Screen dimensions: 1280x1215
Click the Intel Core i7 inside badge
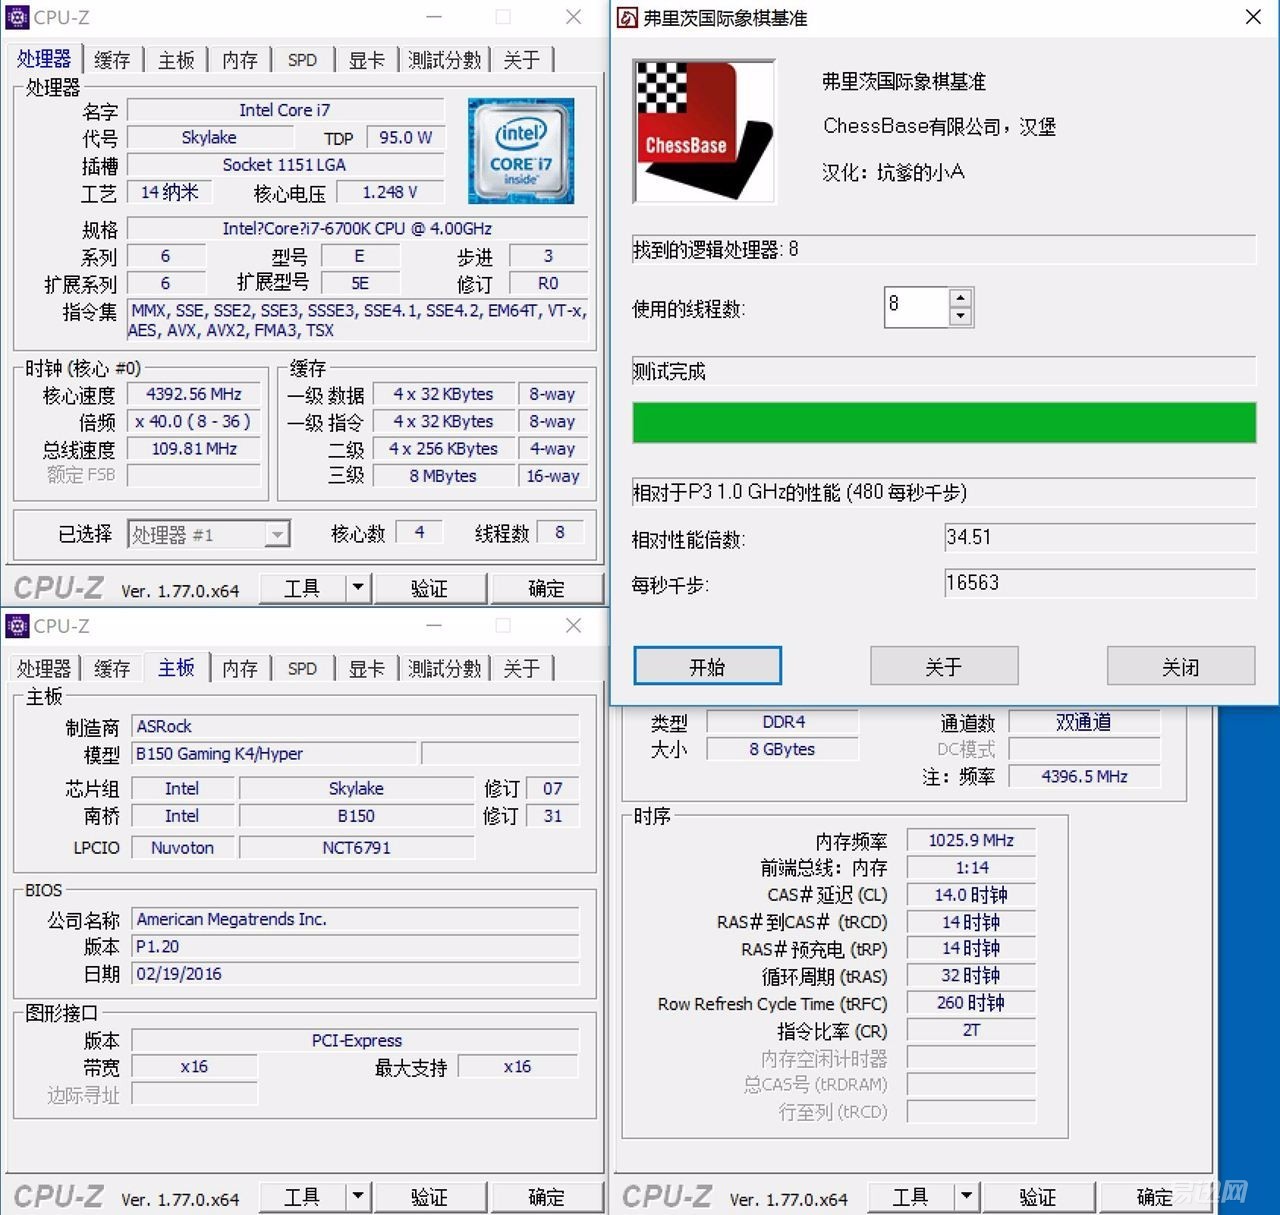pos(521,150)
